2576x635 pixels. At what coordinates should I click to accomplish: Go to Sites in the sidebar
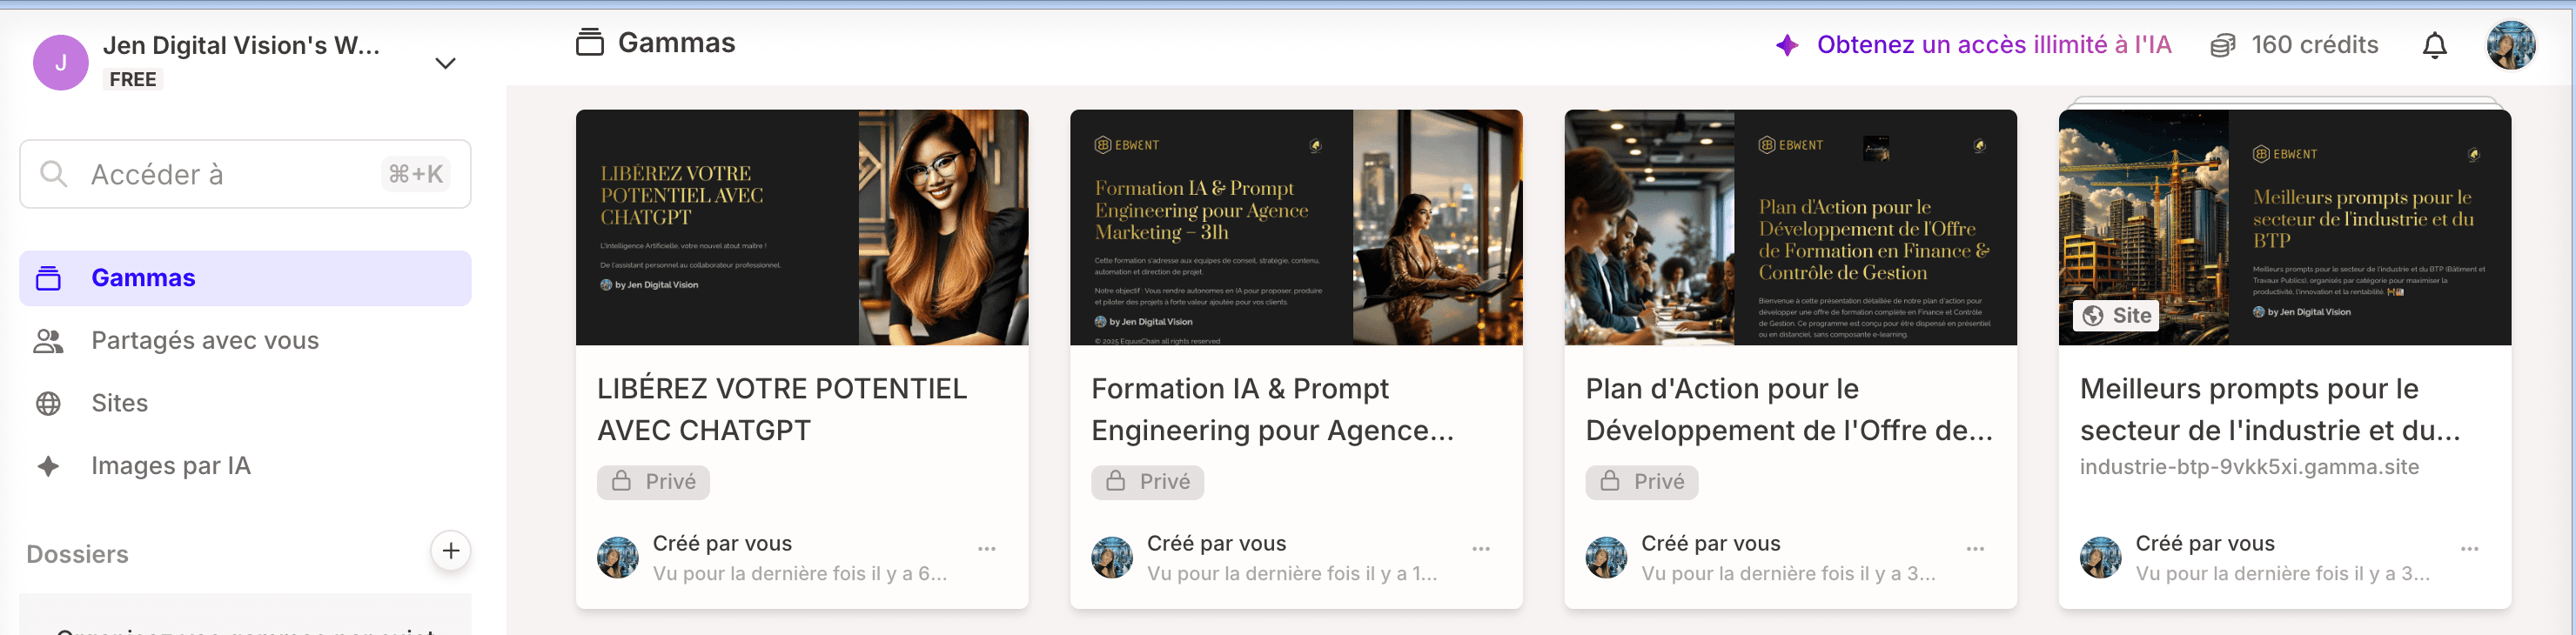pyautogui.click(x=119, y=403)
